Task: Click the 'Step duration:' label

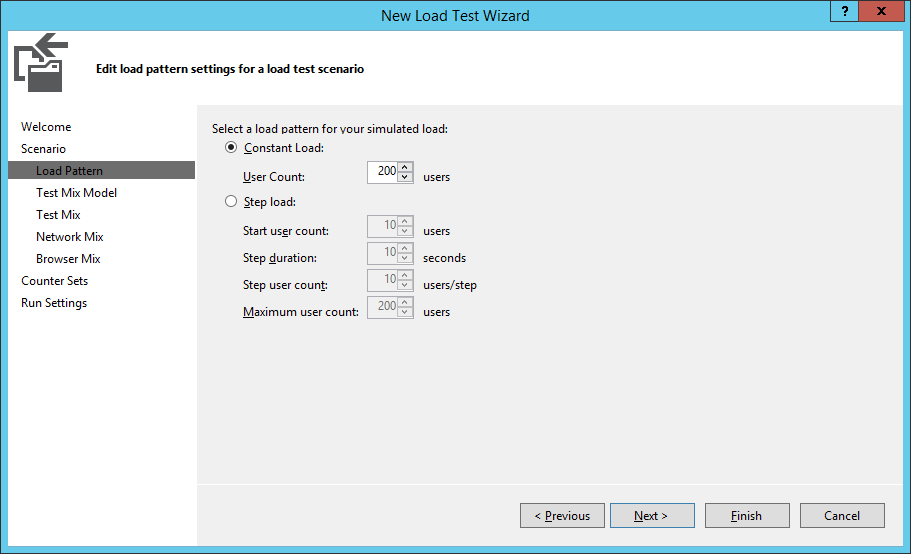Action: pyautogui.click(x=280, y=258)
